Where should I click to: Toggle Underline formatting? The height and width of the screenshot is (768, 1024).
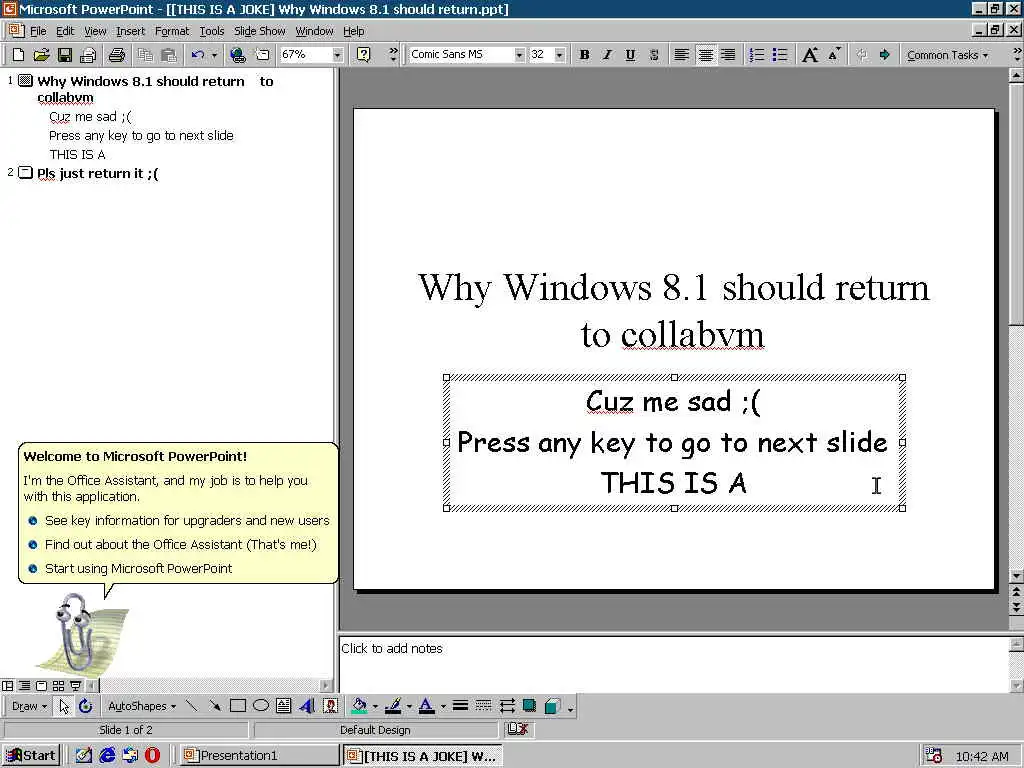coord(630,55)
